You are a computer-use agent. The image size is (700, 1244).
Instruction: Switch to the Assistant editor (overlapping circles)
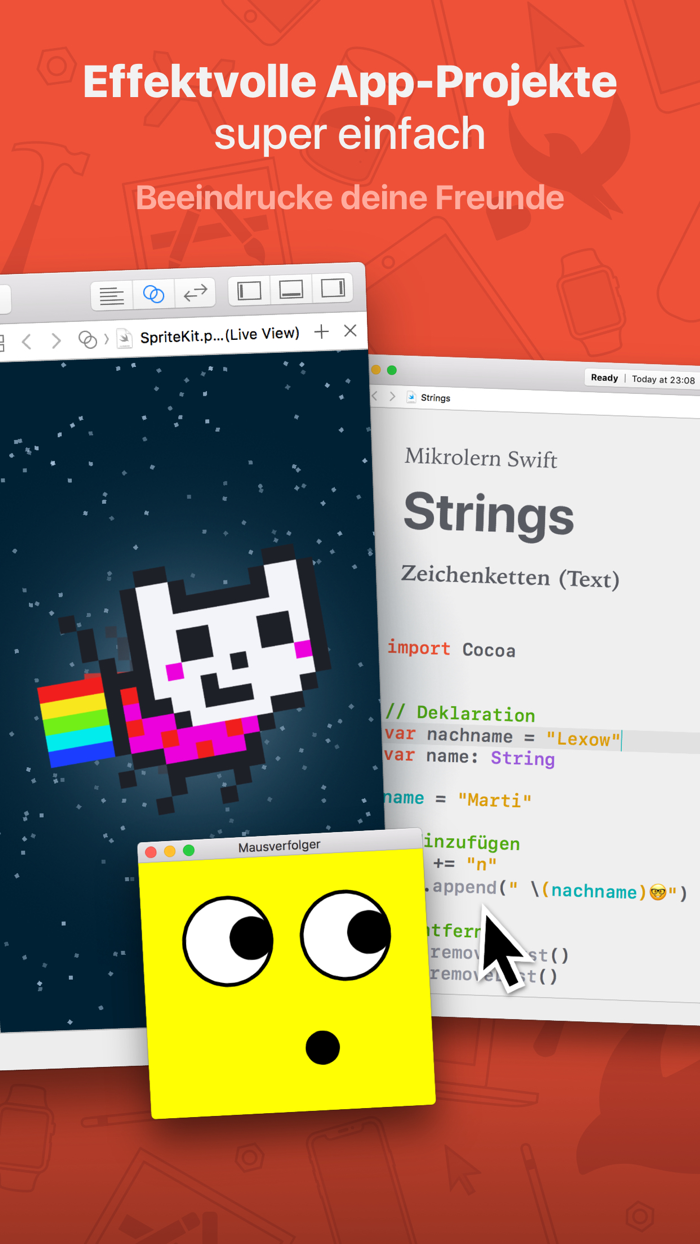[x=153, y=294]
